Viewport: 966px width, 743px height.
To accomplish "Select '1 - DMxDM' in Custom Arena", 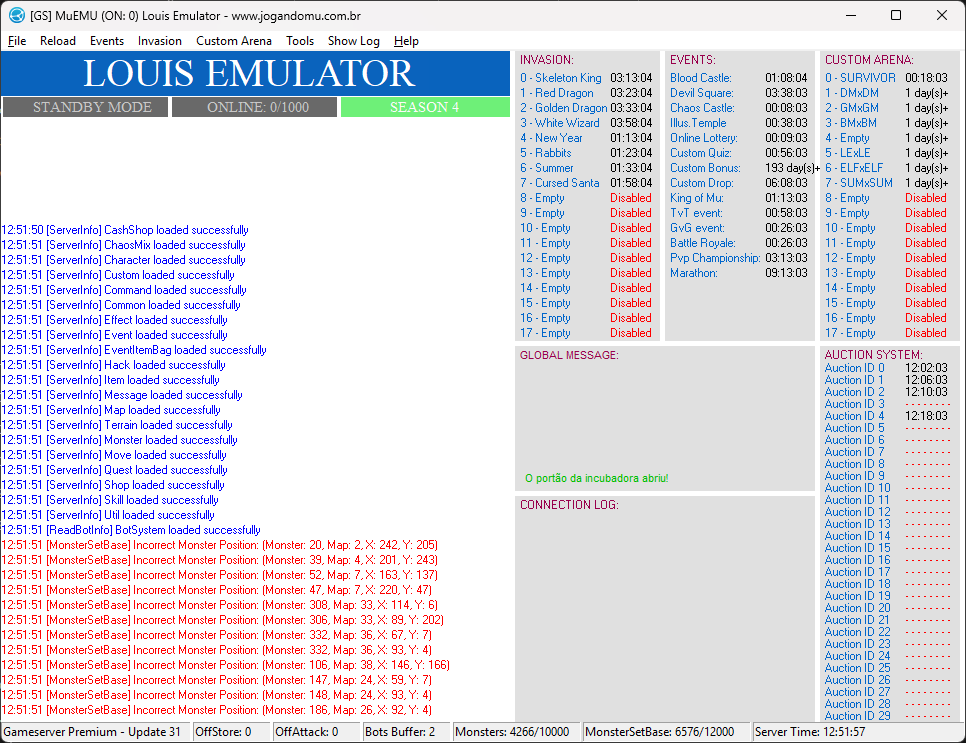I will (852, 93).
